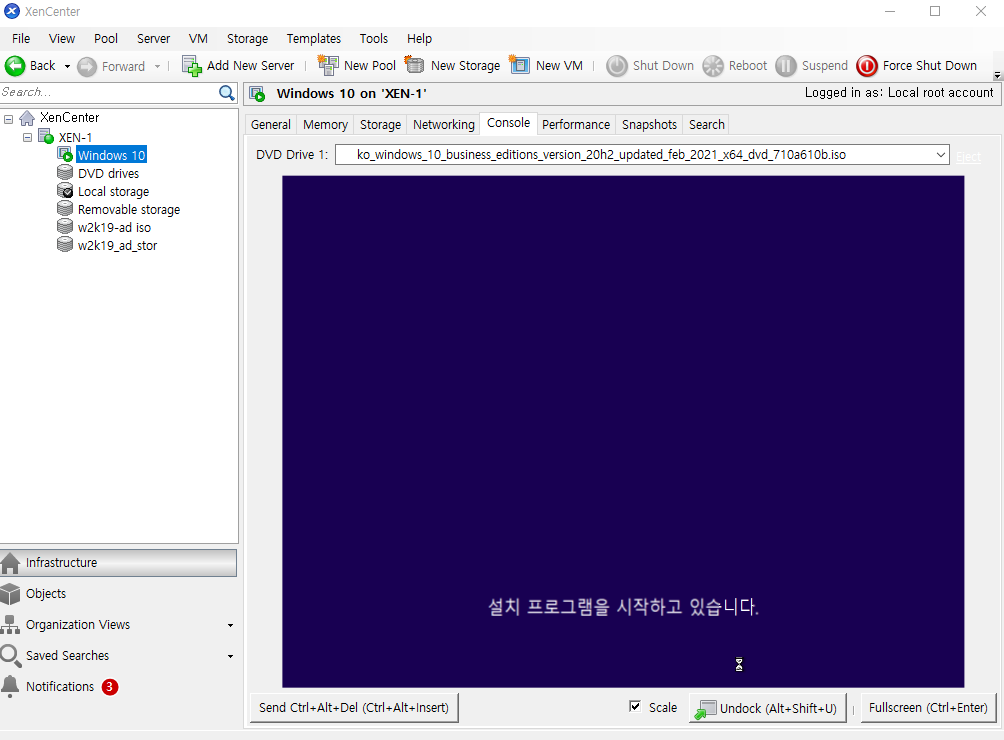Click the red Force Shut Down icon
This screenshot has height=740, width=1004.
click(867, 66)
